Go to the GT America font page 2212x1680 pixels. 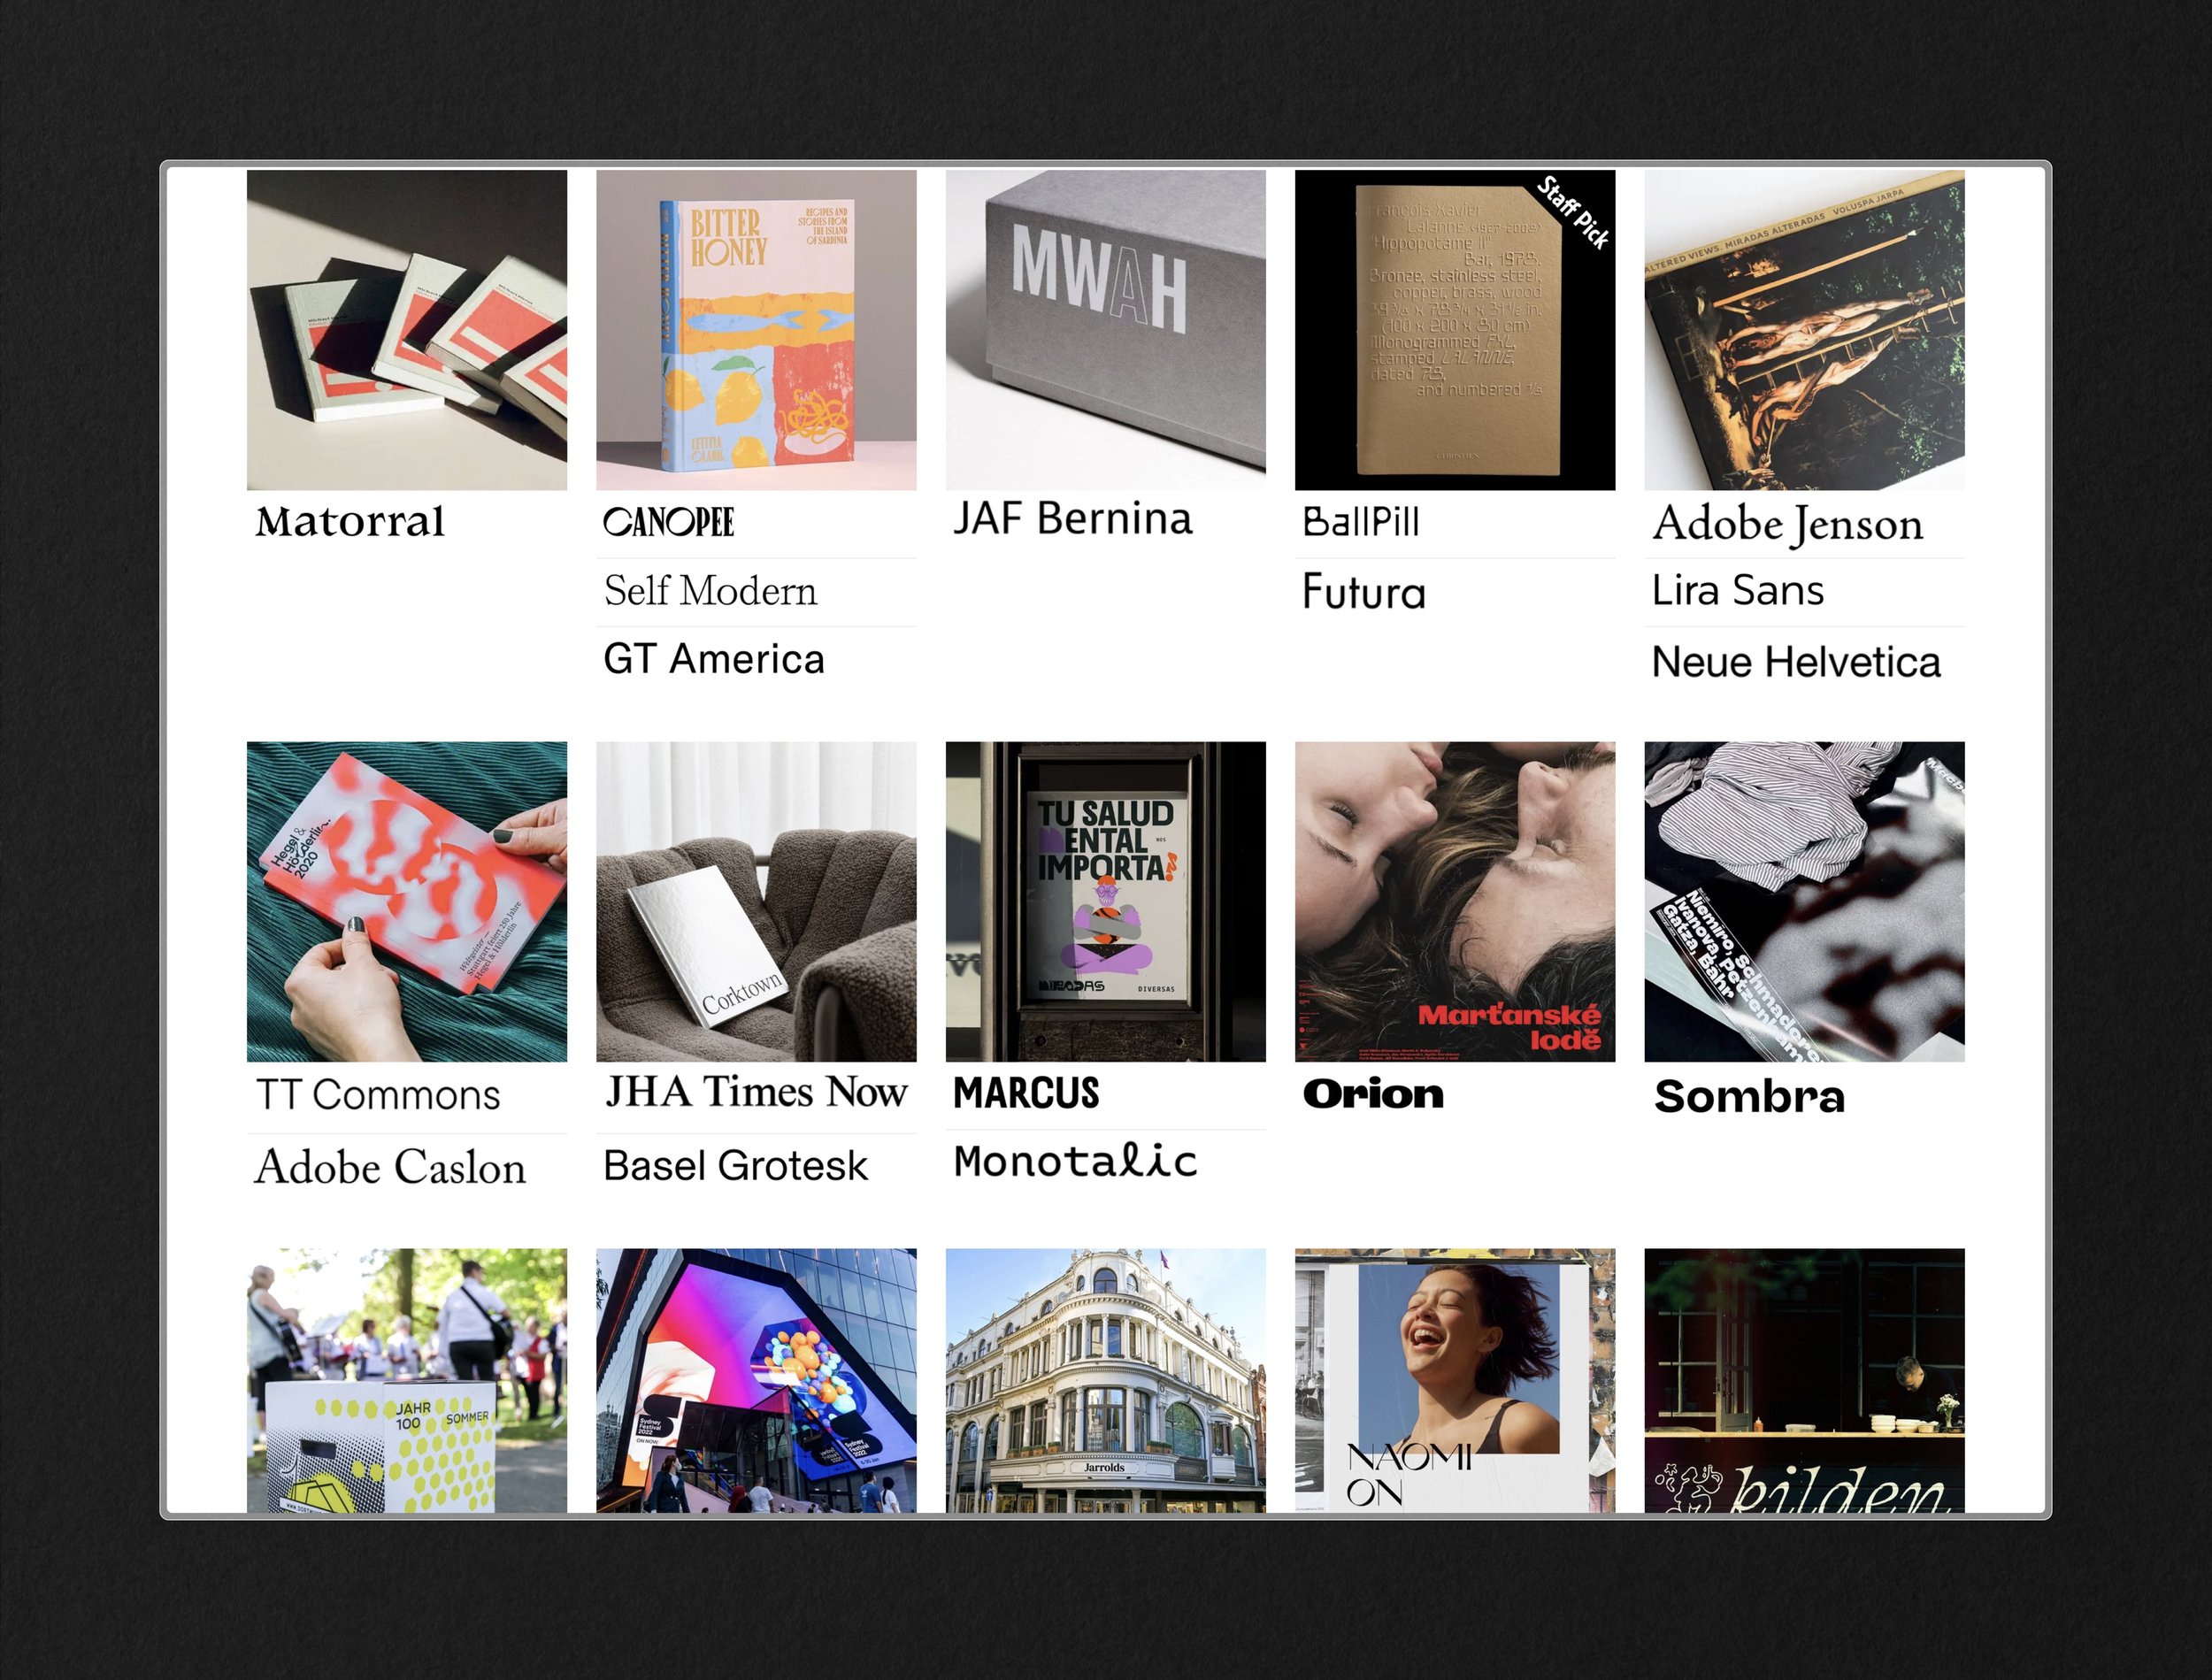tap(714, 659)
